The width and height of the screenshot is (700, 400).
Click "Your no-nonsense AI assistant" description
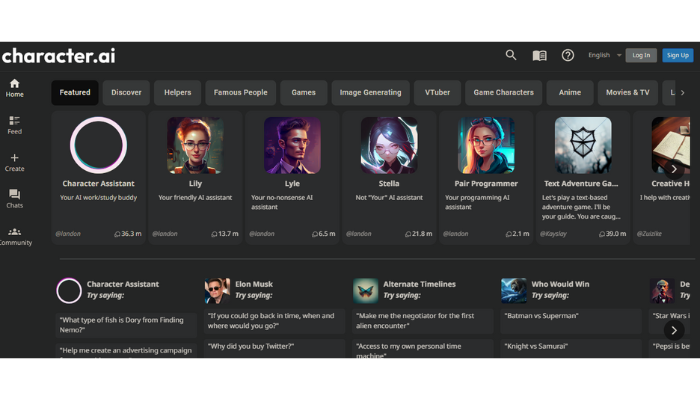[x=282, y=202]
